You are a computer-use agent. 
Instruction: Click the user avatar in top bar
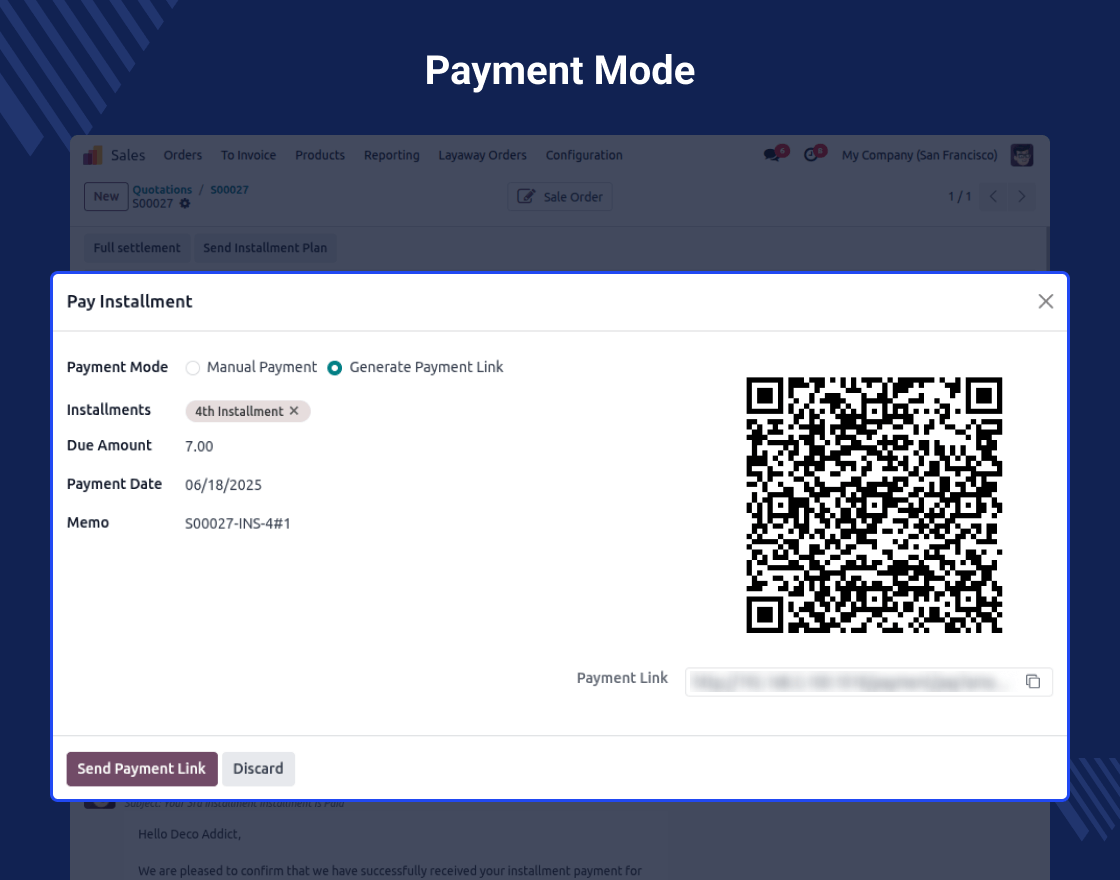1022,155
